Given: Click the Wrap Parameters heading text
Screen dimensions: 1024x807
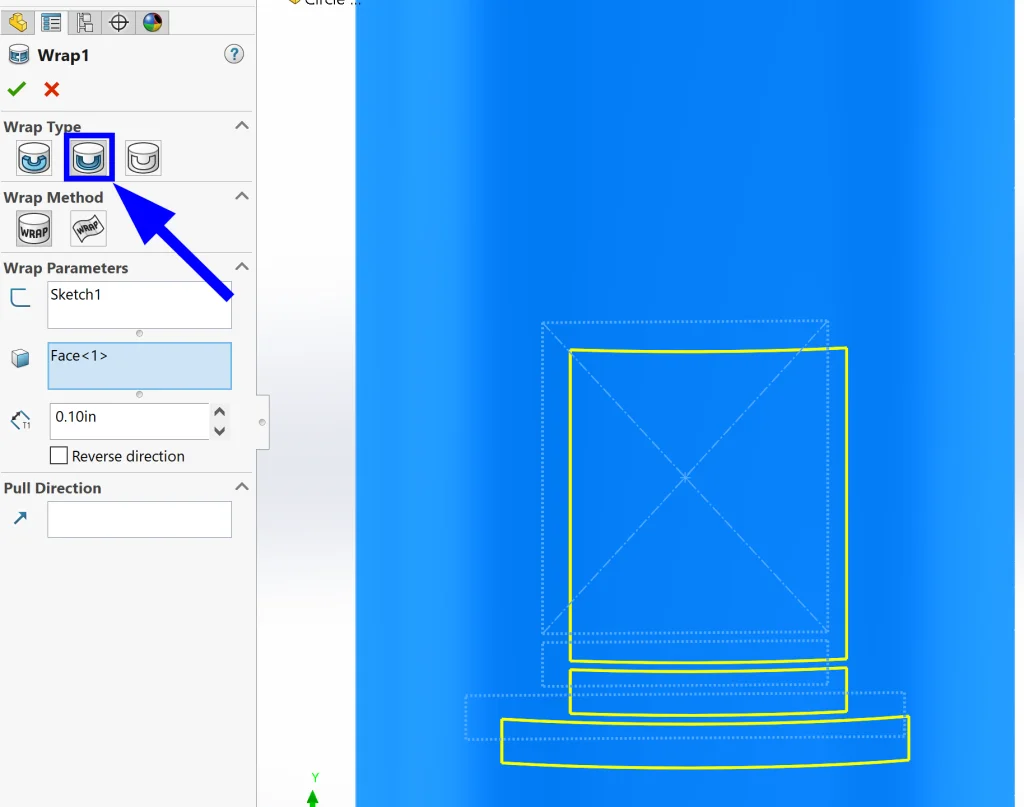Looking at the screenshot, I should point(66,268).
